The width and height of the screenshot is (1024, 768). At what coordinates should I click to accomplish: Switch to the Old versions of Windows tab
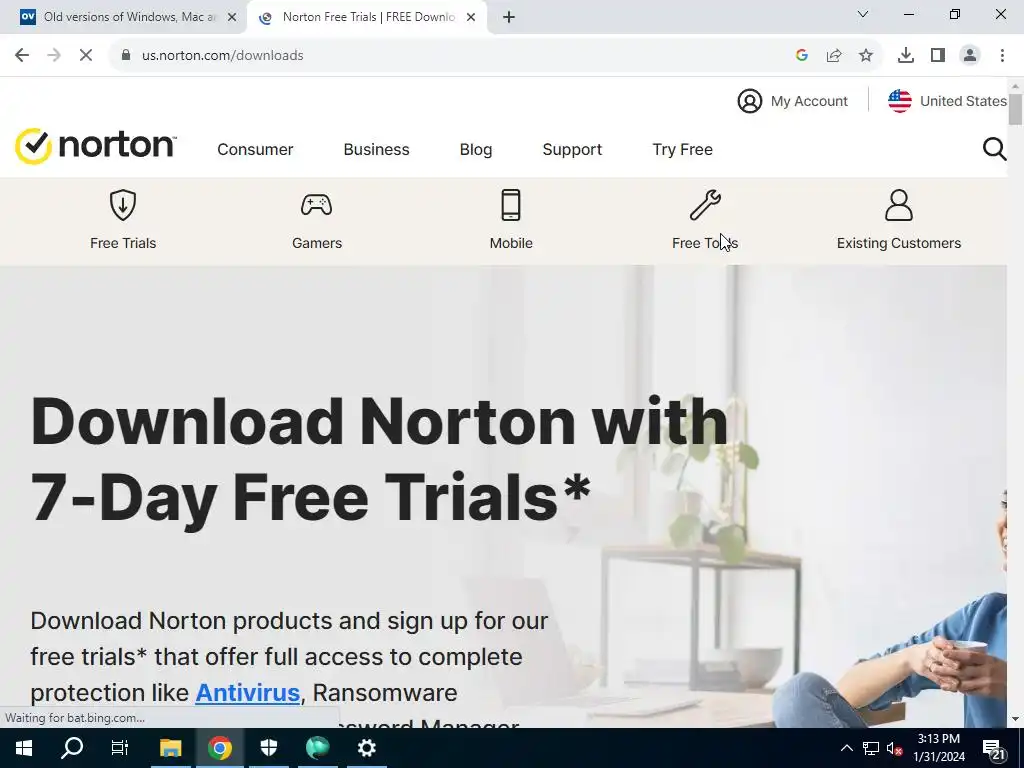click(129, 17)
